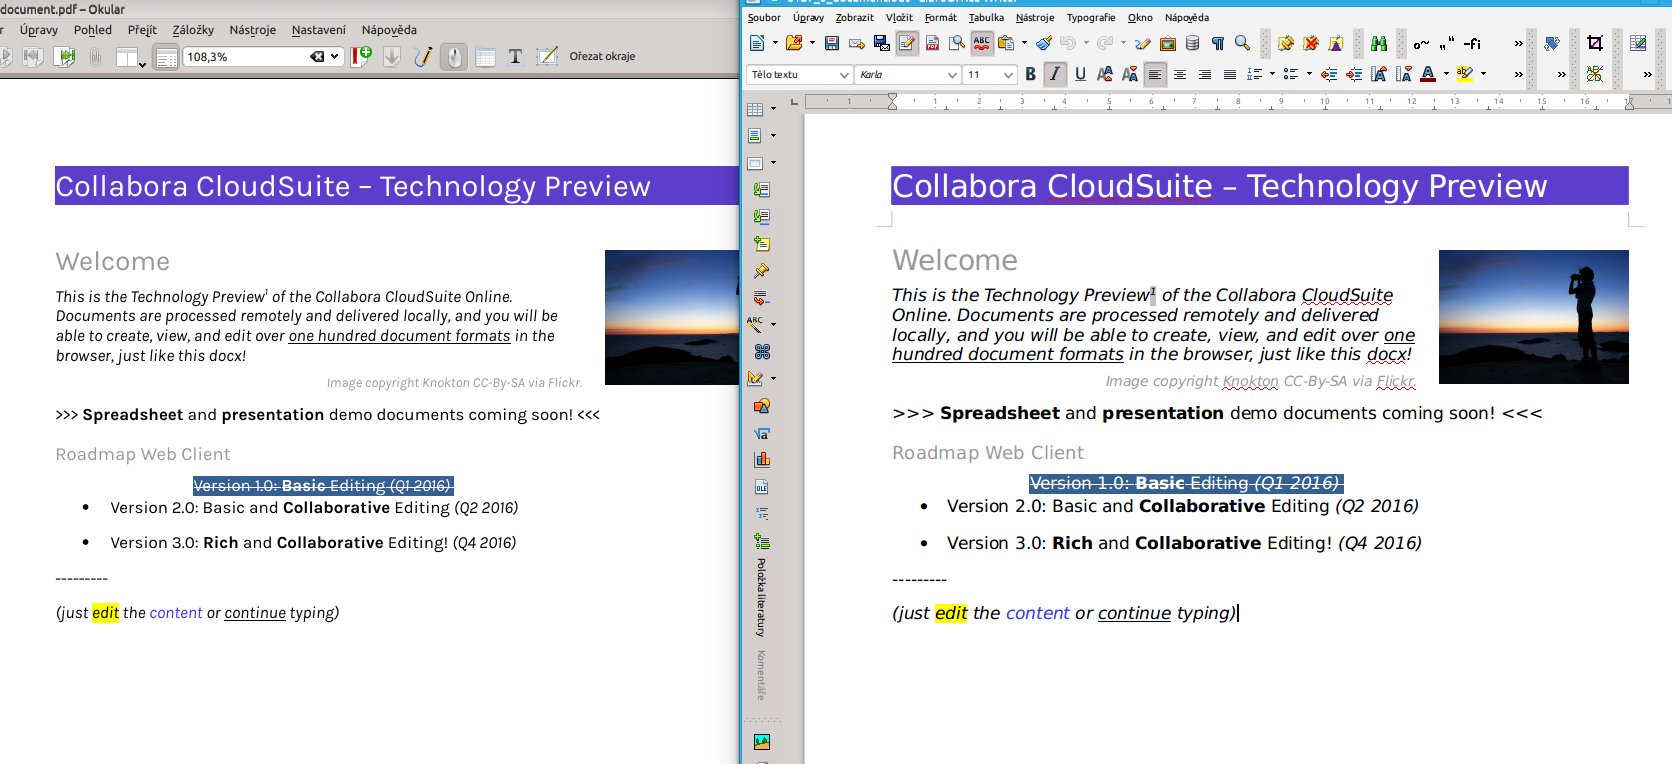The height and width of the screenshot is (764, 1672).
Task: Open Print Preview icon in Writer toolbar
Action: 957,43
